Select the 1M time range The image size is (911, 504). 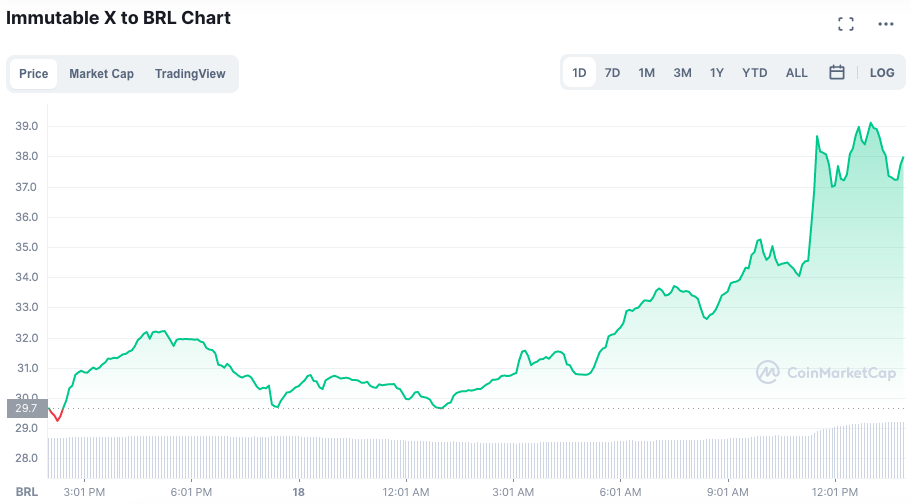[647, 73]
